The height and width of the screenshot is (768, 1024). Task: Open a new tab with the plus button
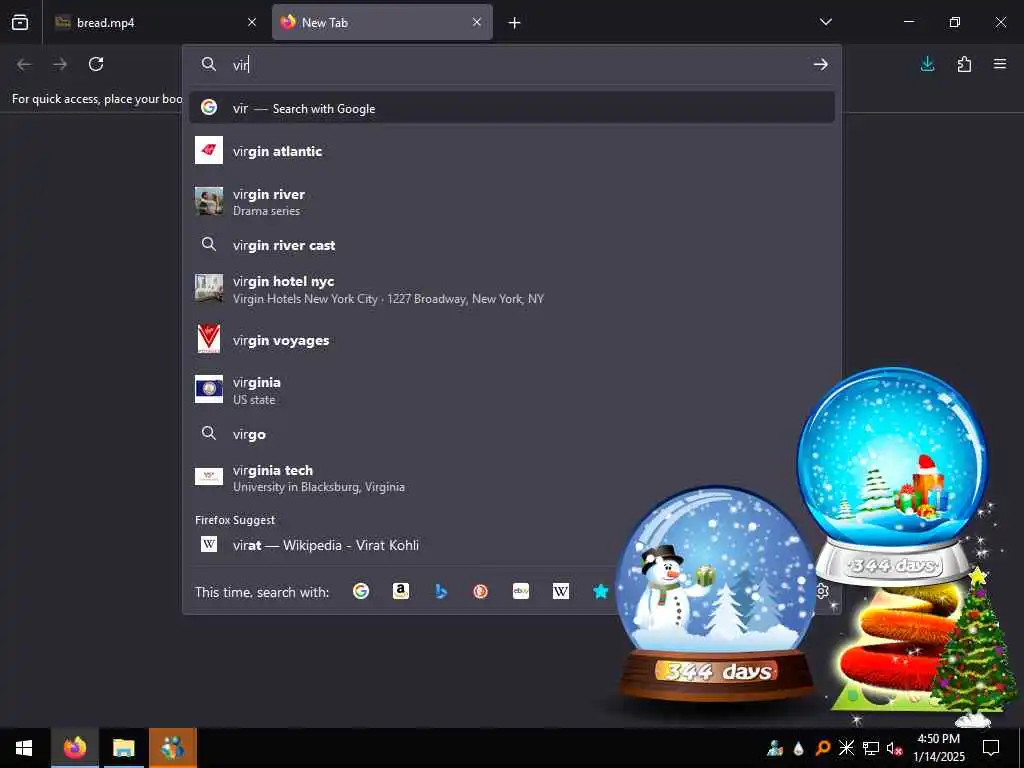click(515, 23)
